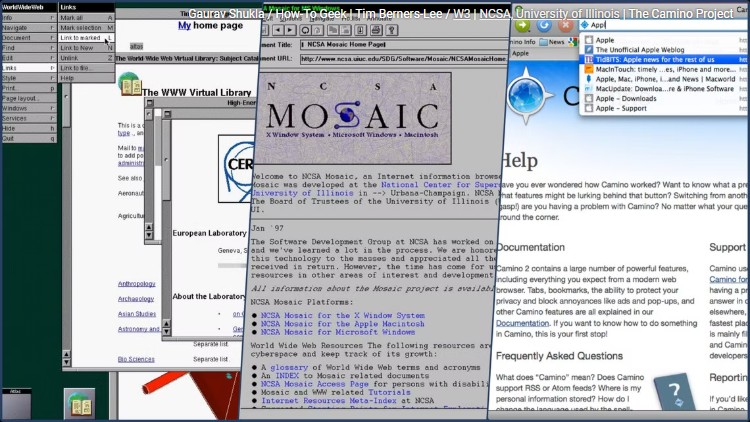This screenshot has width=750, height=422.
Task: Click the MacInTouch orange favicon in suggestions
Action: tap(589, 69)
